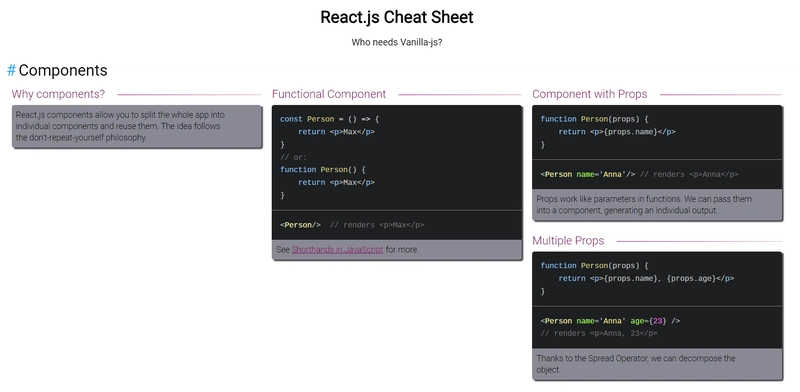
Task: Select the return line containing {props.age}
Action: point(646,278)
